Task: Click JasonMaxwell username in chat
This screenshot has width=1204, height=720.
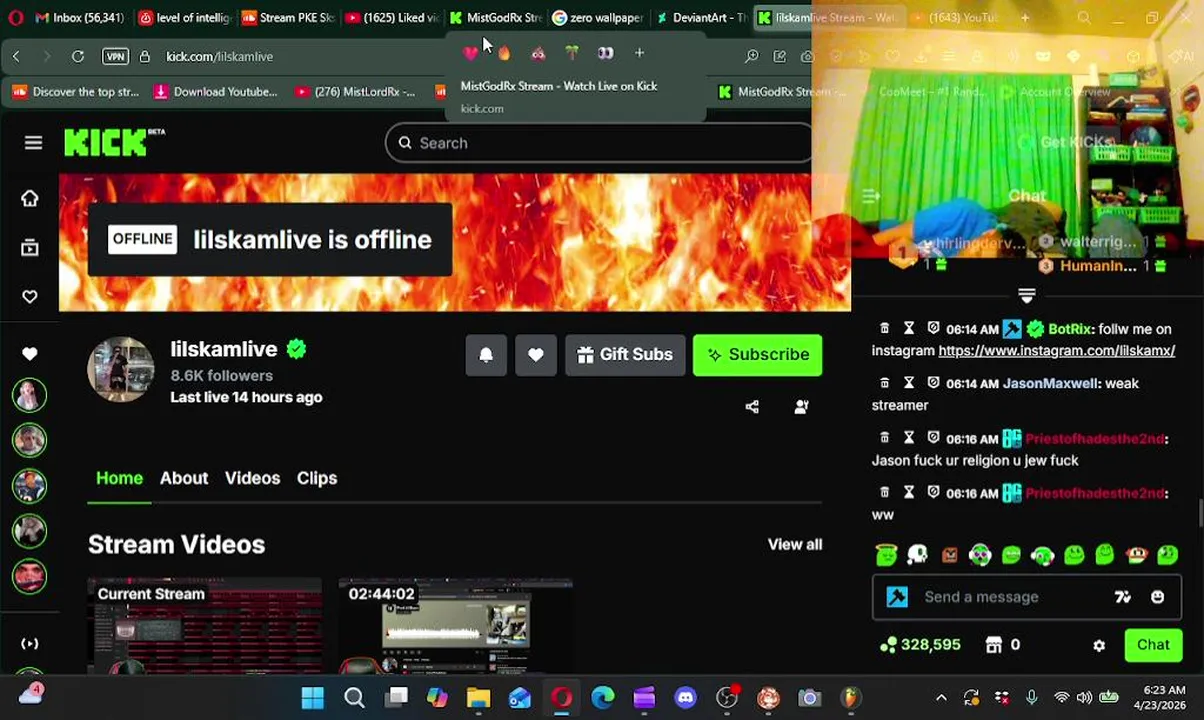Action: pos(1050,383)
